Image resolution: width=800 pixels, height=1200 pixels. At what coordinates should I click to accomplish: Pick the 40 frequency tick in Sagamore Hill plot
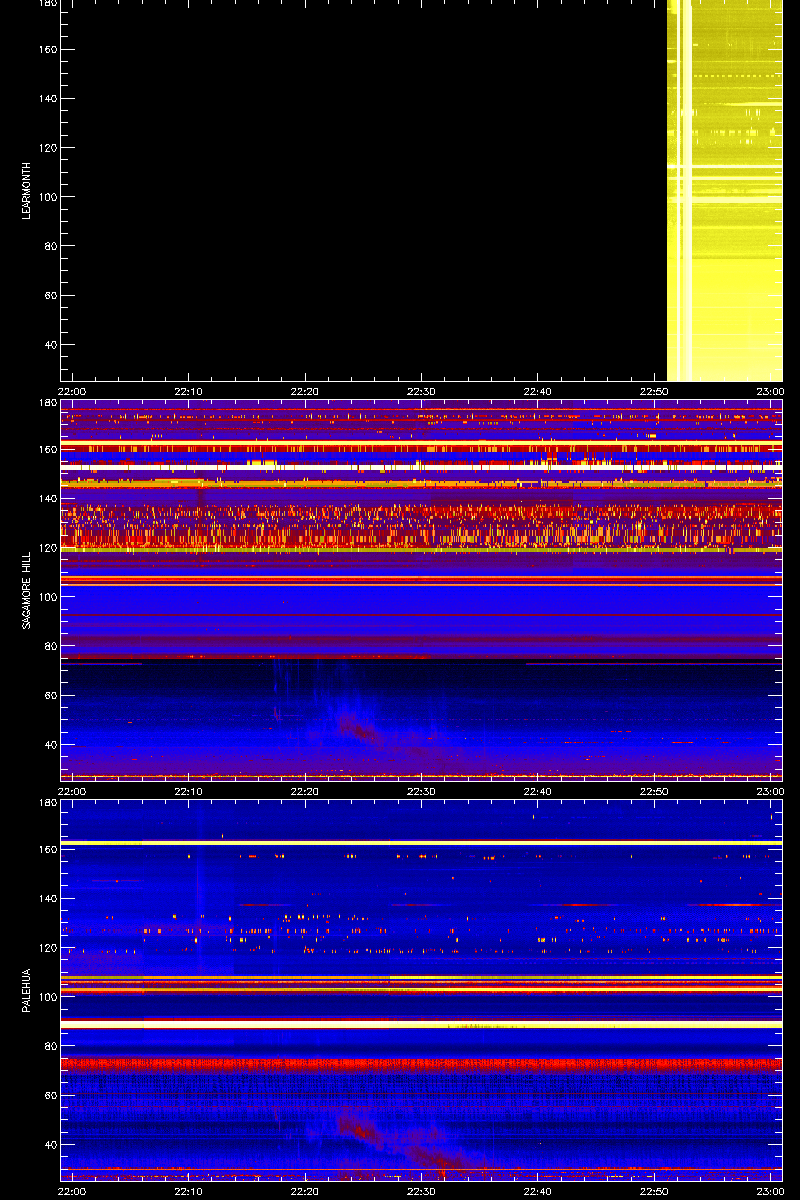(x=51, y=745)
